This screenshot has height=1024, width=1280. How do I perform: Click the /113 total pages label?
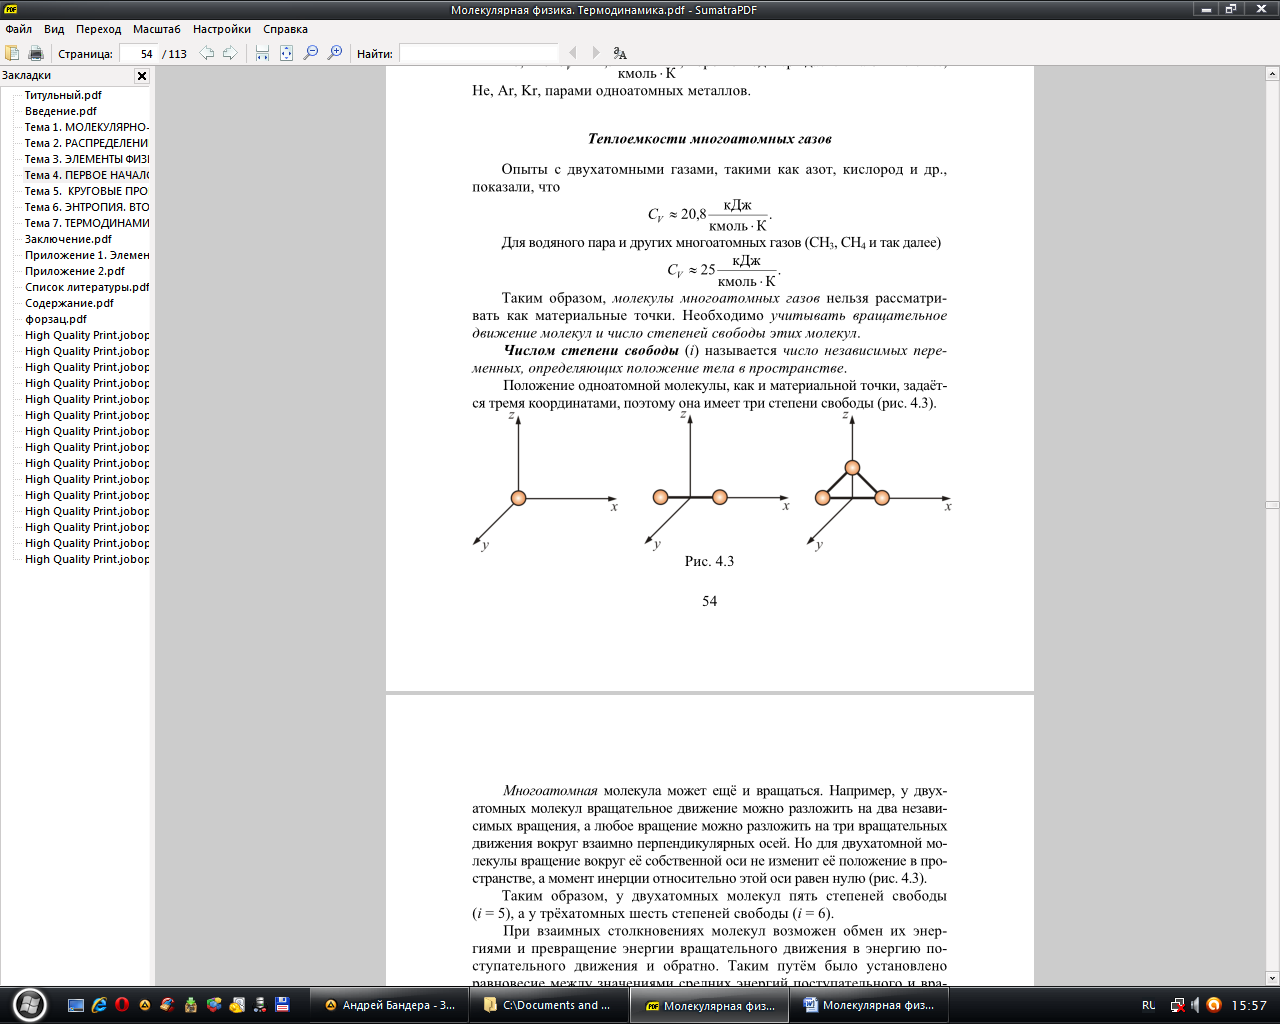click(x=175, y=54)
